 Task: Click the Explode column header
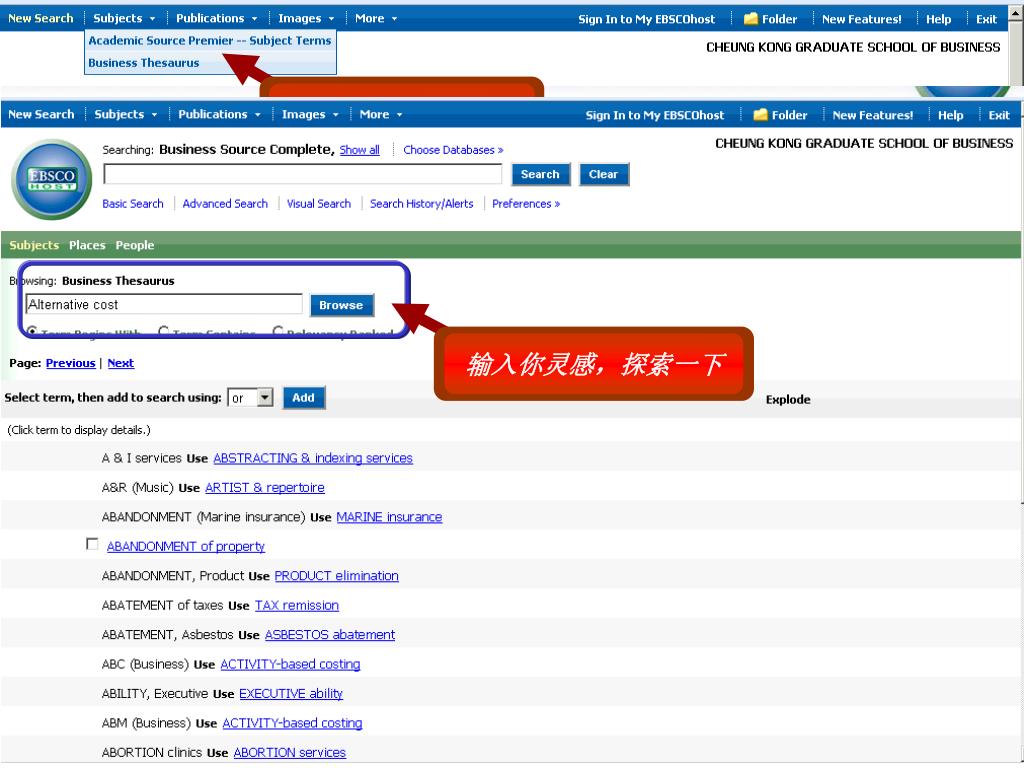tap(788, 400)
